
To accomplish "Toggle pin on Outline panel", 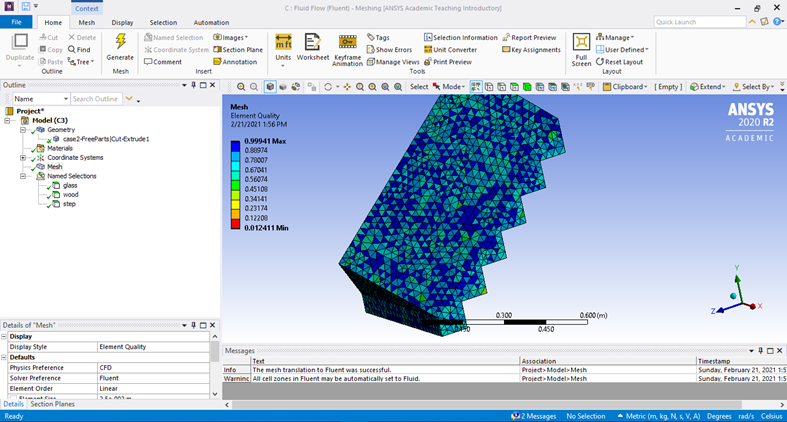I will [x=193, y=85].
